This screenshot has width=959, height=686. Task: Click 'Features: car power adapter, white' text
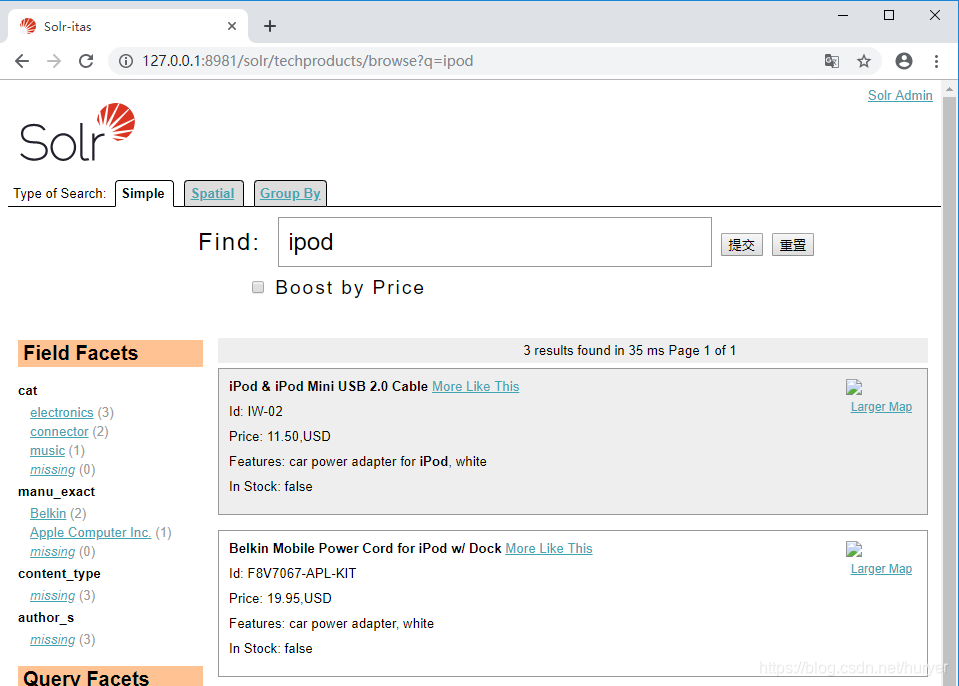(331, 624)
